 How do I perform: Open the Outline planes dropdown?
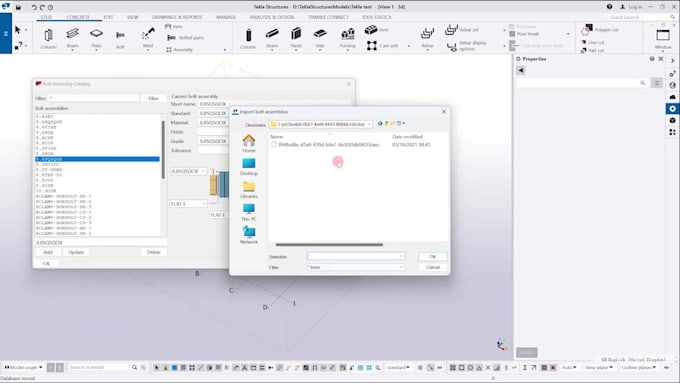(x=638, y=367)
